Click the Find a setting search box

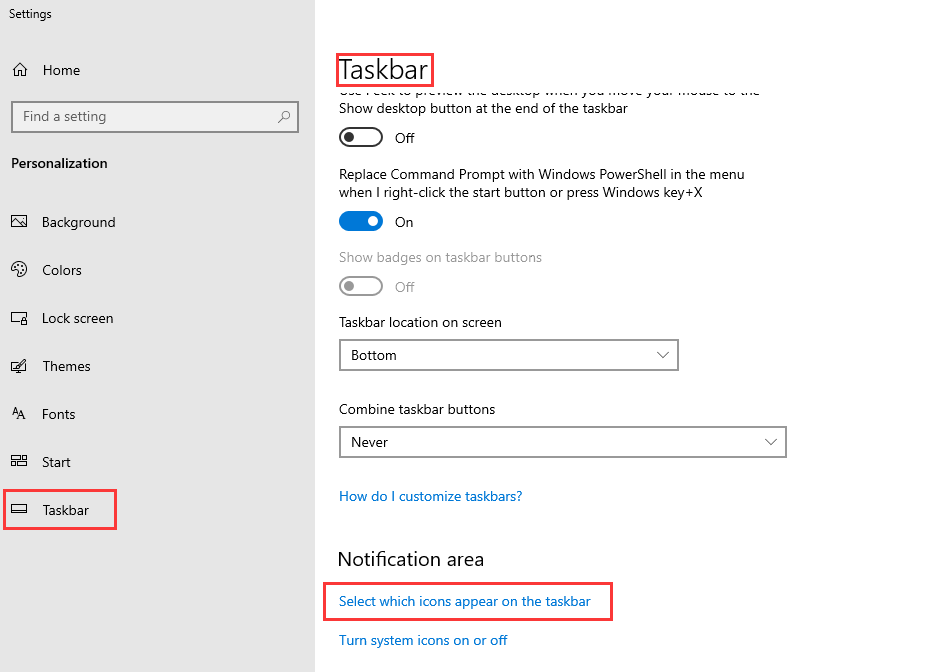[x=155, y=117]
